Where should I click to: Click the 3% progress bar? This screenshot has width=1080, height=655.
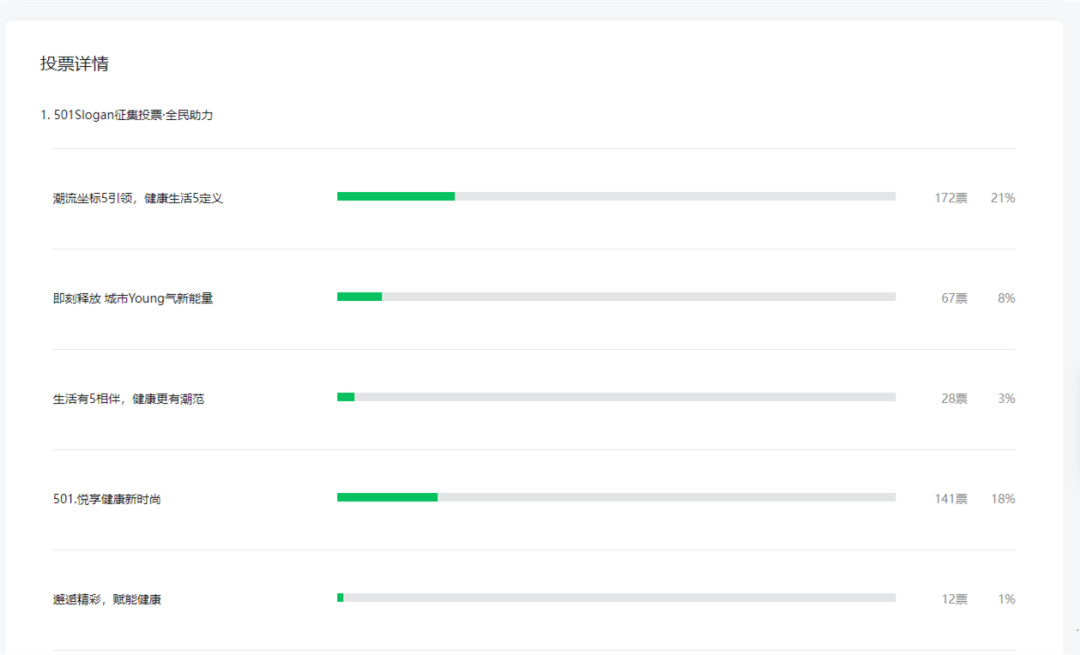[x=616, y=397]
